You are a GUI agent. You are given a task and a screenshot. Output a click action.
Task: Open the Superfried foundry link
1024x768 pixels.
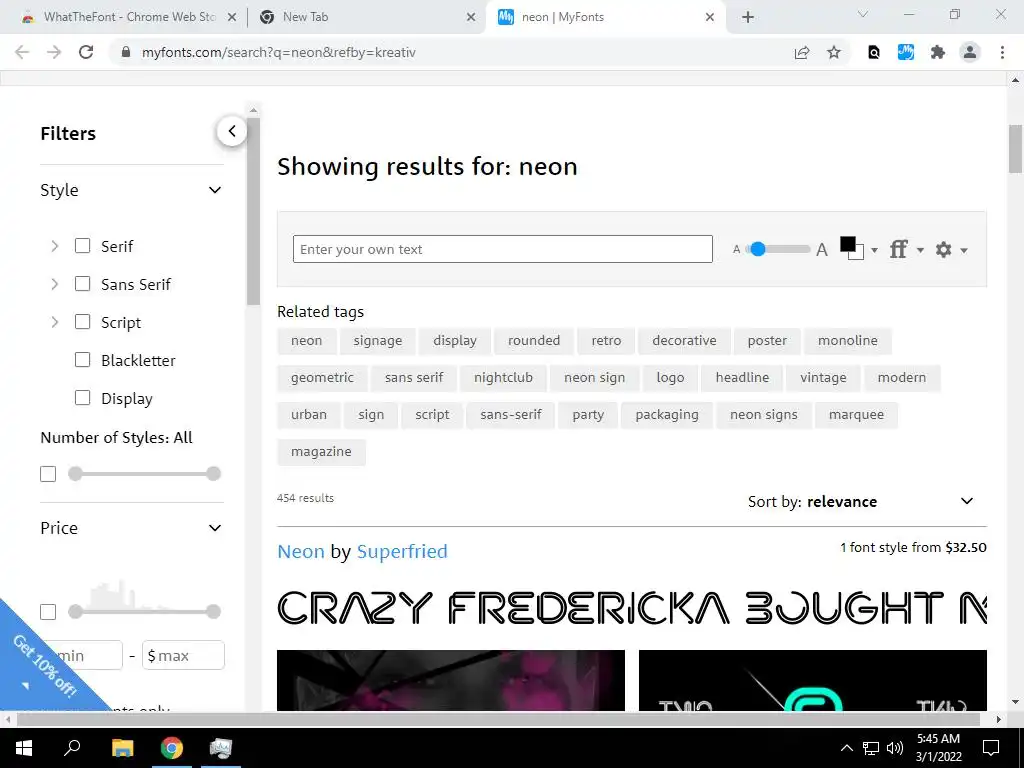pyautogui.click(x=402, y=551)
